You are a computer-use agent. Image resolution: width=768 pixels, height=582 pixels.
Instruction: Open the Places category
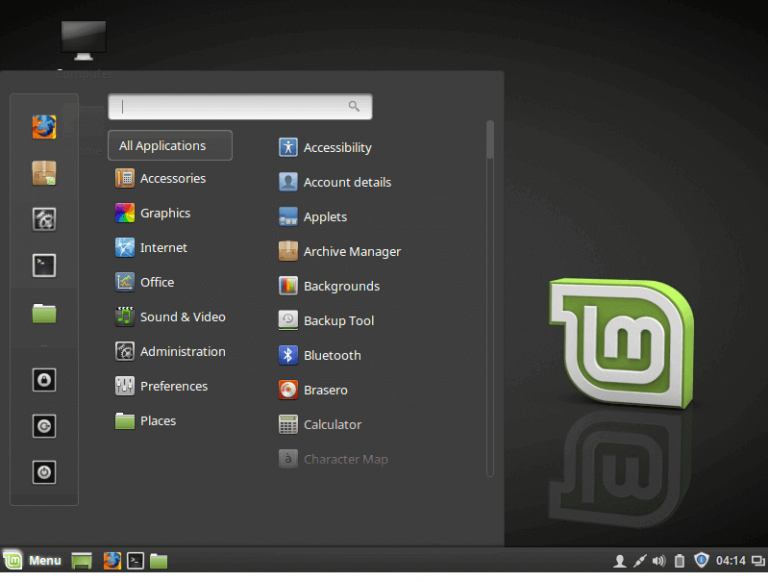click(x=145, y=421)
